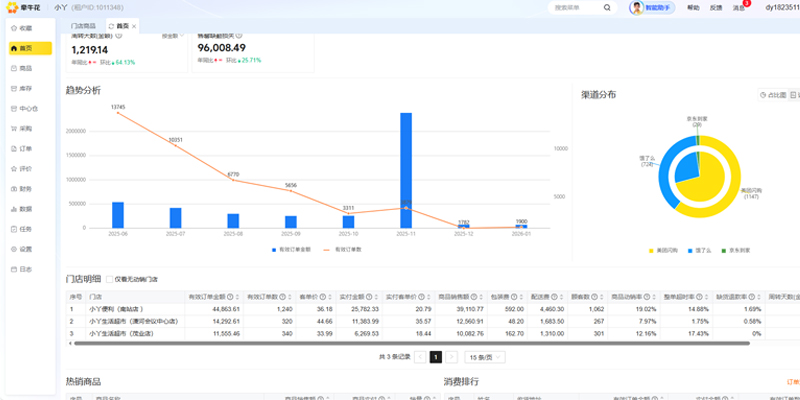Click the magnifier icon in the search box
This screenshot has width=800, height=400.
click(610, 8)
